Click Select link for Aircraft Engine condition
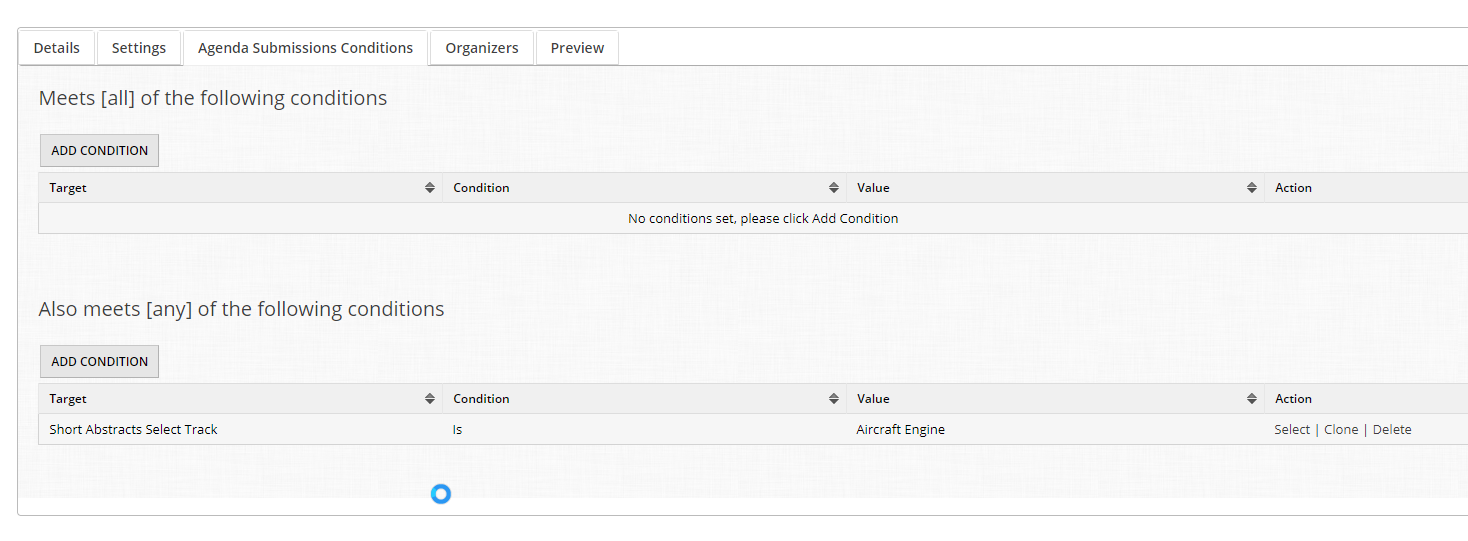This screenshot has width=1468, height=541. click(x=1291, y=430)
